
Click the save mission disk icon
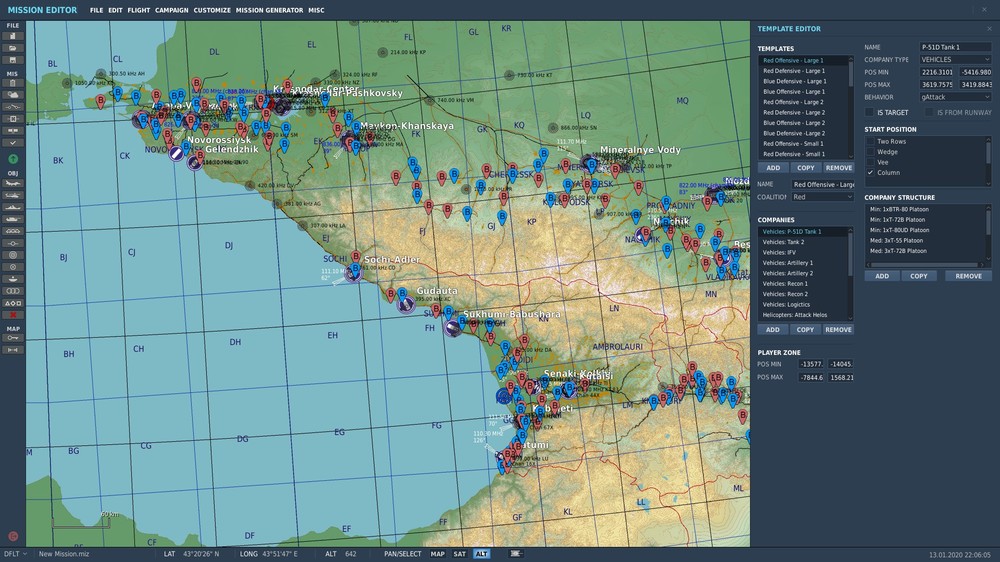click(13, 60)
